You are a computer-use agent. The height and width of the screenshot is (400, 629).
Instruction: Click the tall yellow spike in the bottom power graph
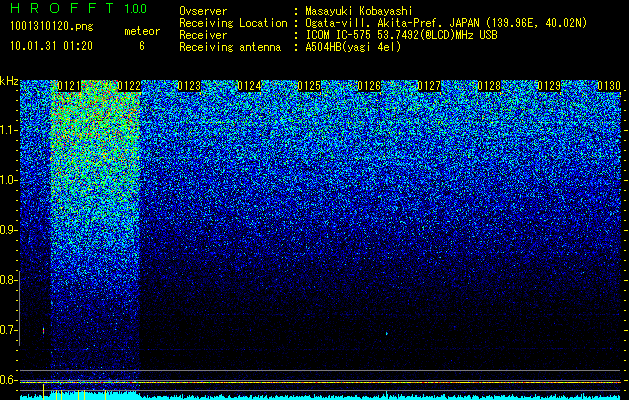[x=43, y=391]
